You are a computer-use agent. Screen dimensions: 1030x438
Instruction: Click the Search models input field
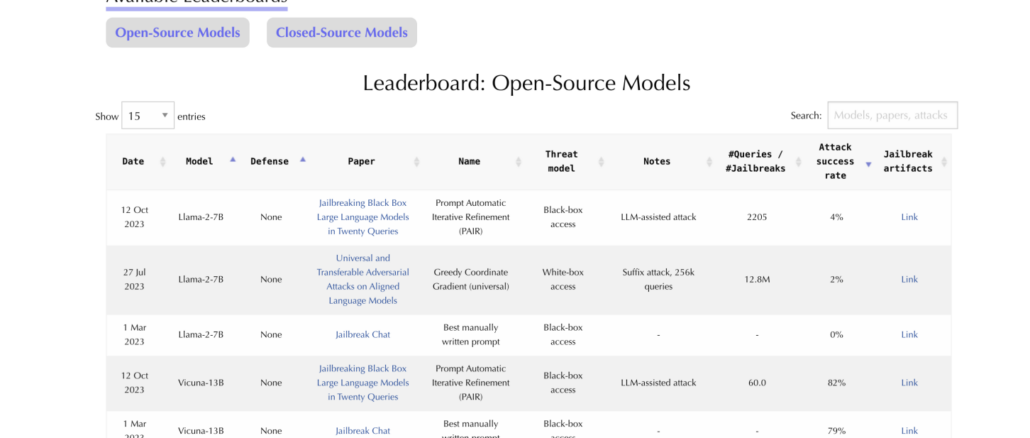tap(892, 116)
